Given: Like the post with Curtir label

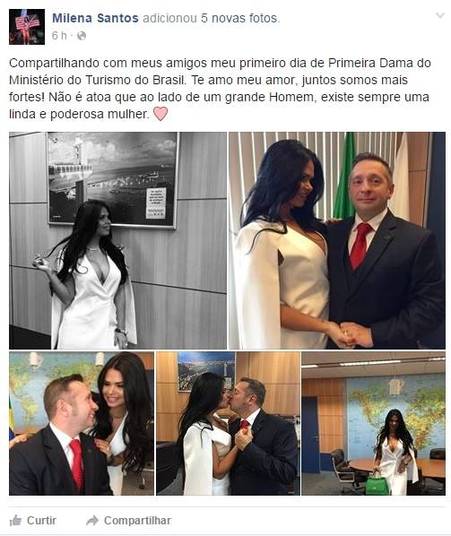Looking at the screenshot, I should (41, 520).
